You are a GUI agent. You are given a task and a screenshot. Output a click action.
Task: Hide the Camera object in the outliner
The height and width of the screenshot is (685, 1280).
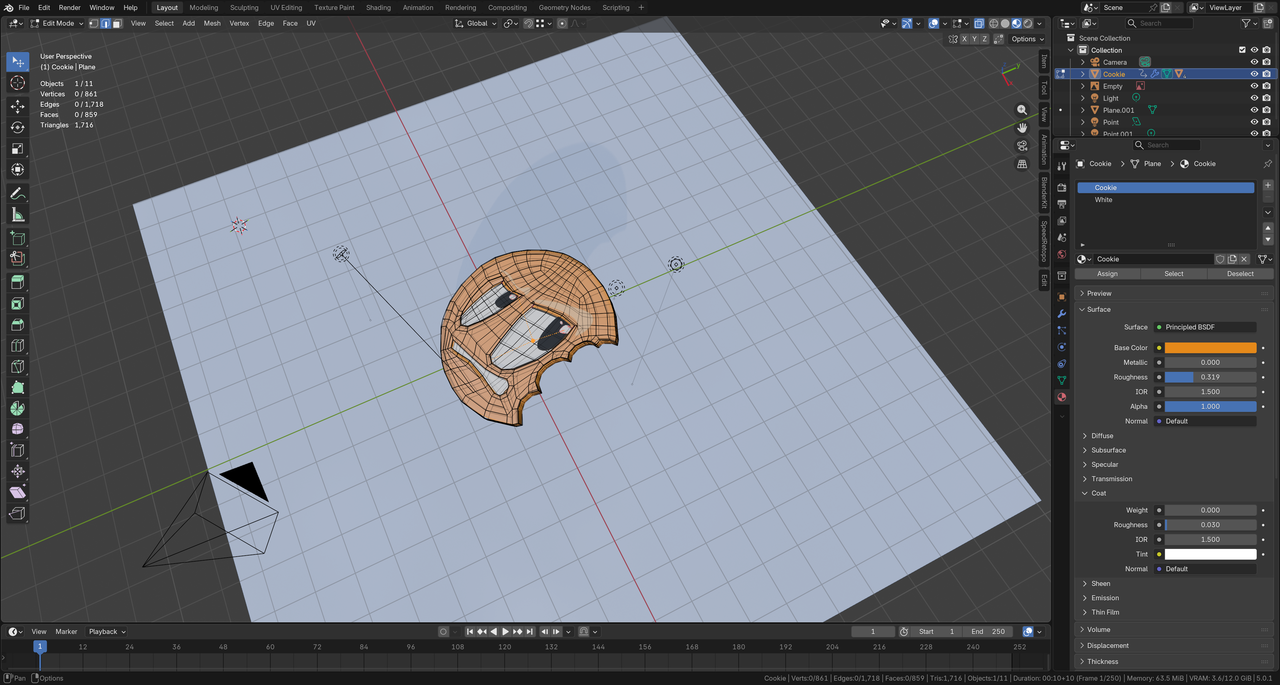(x=1254, y=62)
